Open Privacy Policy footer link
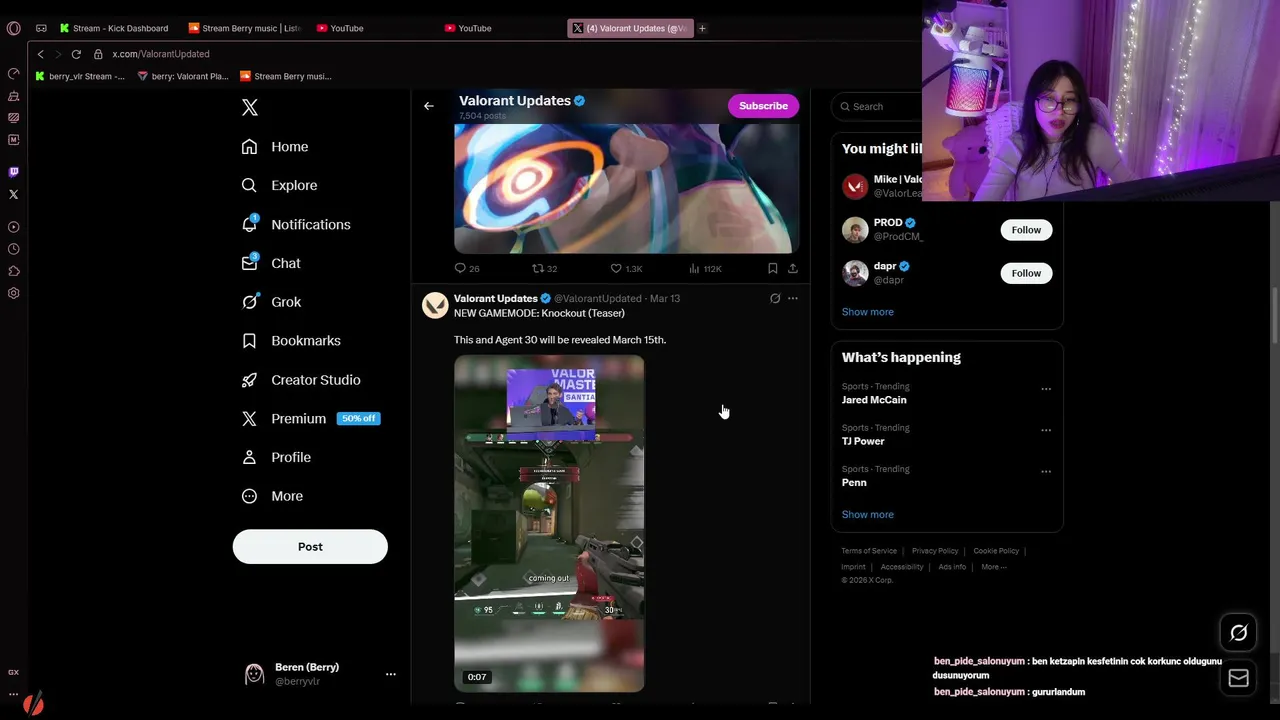The width and height of the screenshot is (1280, 720). (935, 551)
